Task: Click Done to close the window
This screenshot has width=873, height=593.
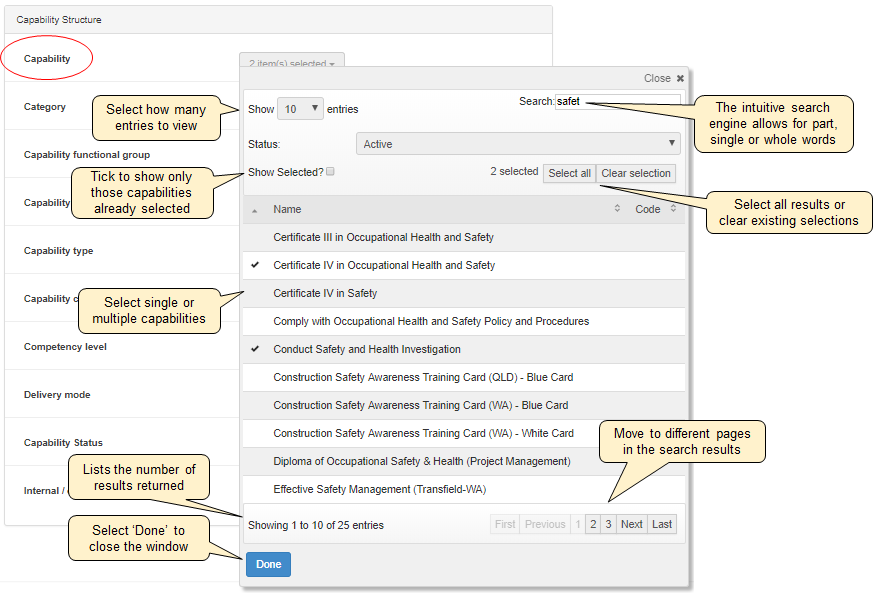Action: (x=268, y=564)
